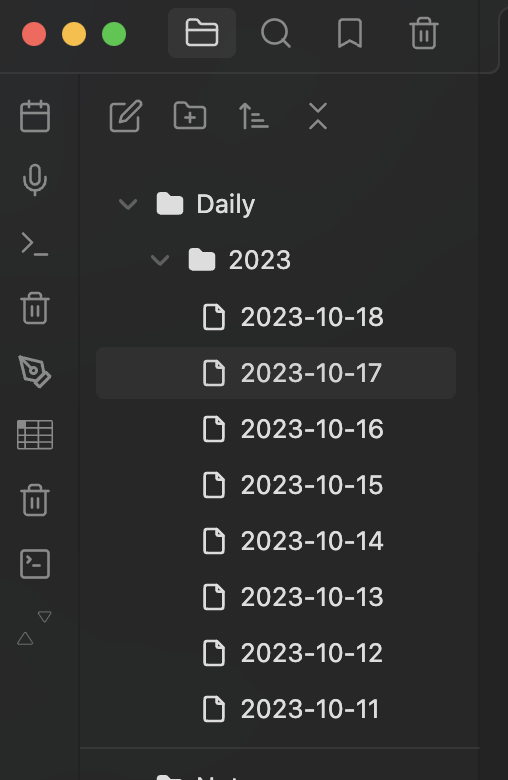Open the command palette terminal-prompt icon
Screen dimensions: 508x780
point(35,244)
